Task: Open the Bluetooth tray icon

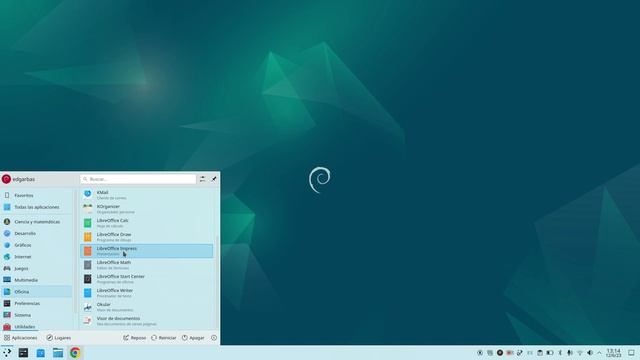Action: [x=560, y=353]
